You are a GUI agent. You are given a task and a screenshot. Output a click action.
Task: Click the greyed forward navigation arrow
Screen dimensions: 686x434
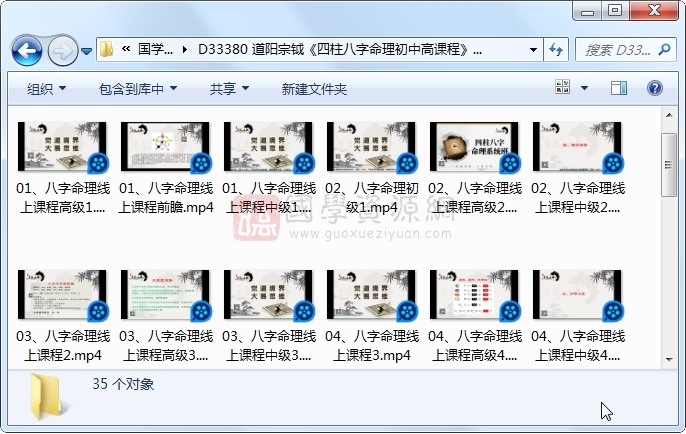coord(63,51)
